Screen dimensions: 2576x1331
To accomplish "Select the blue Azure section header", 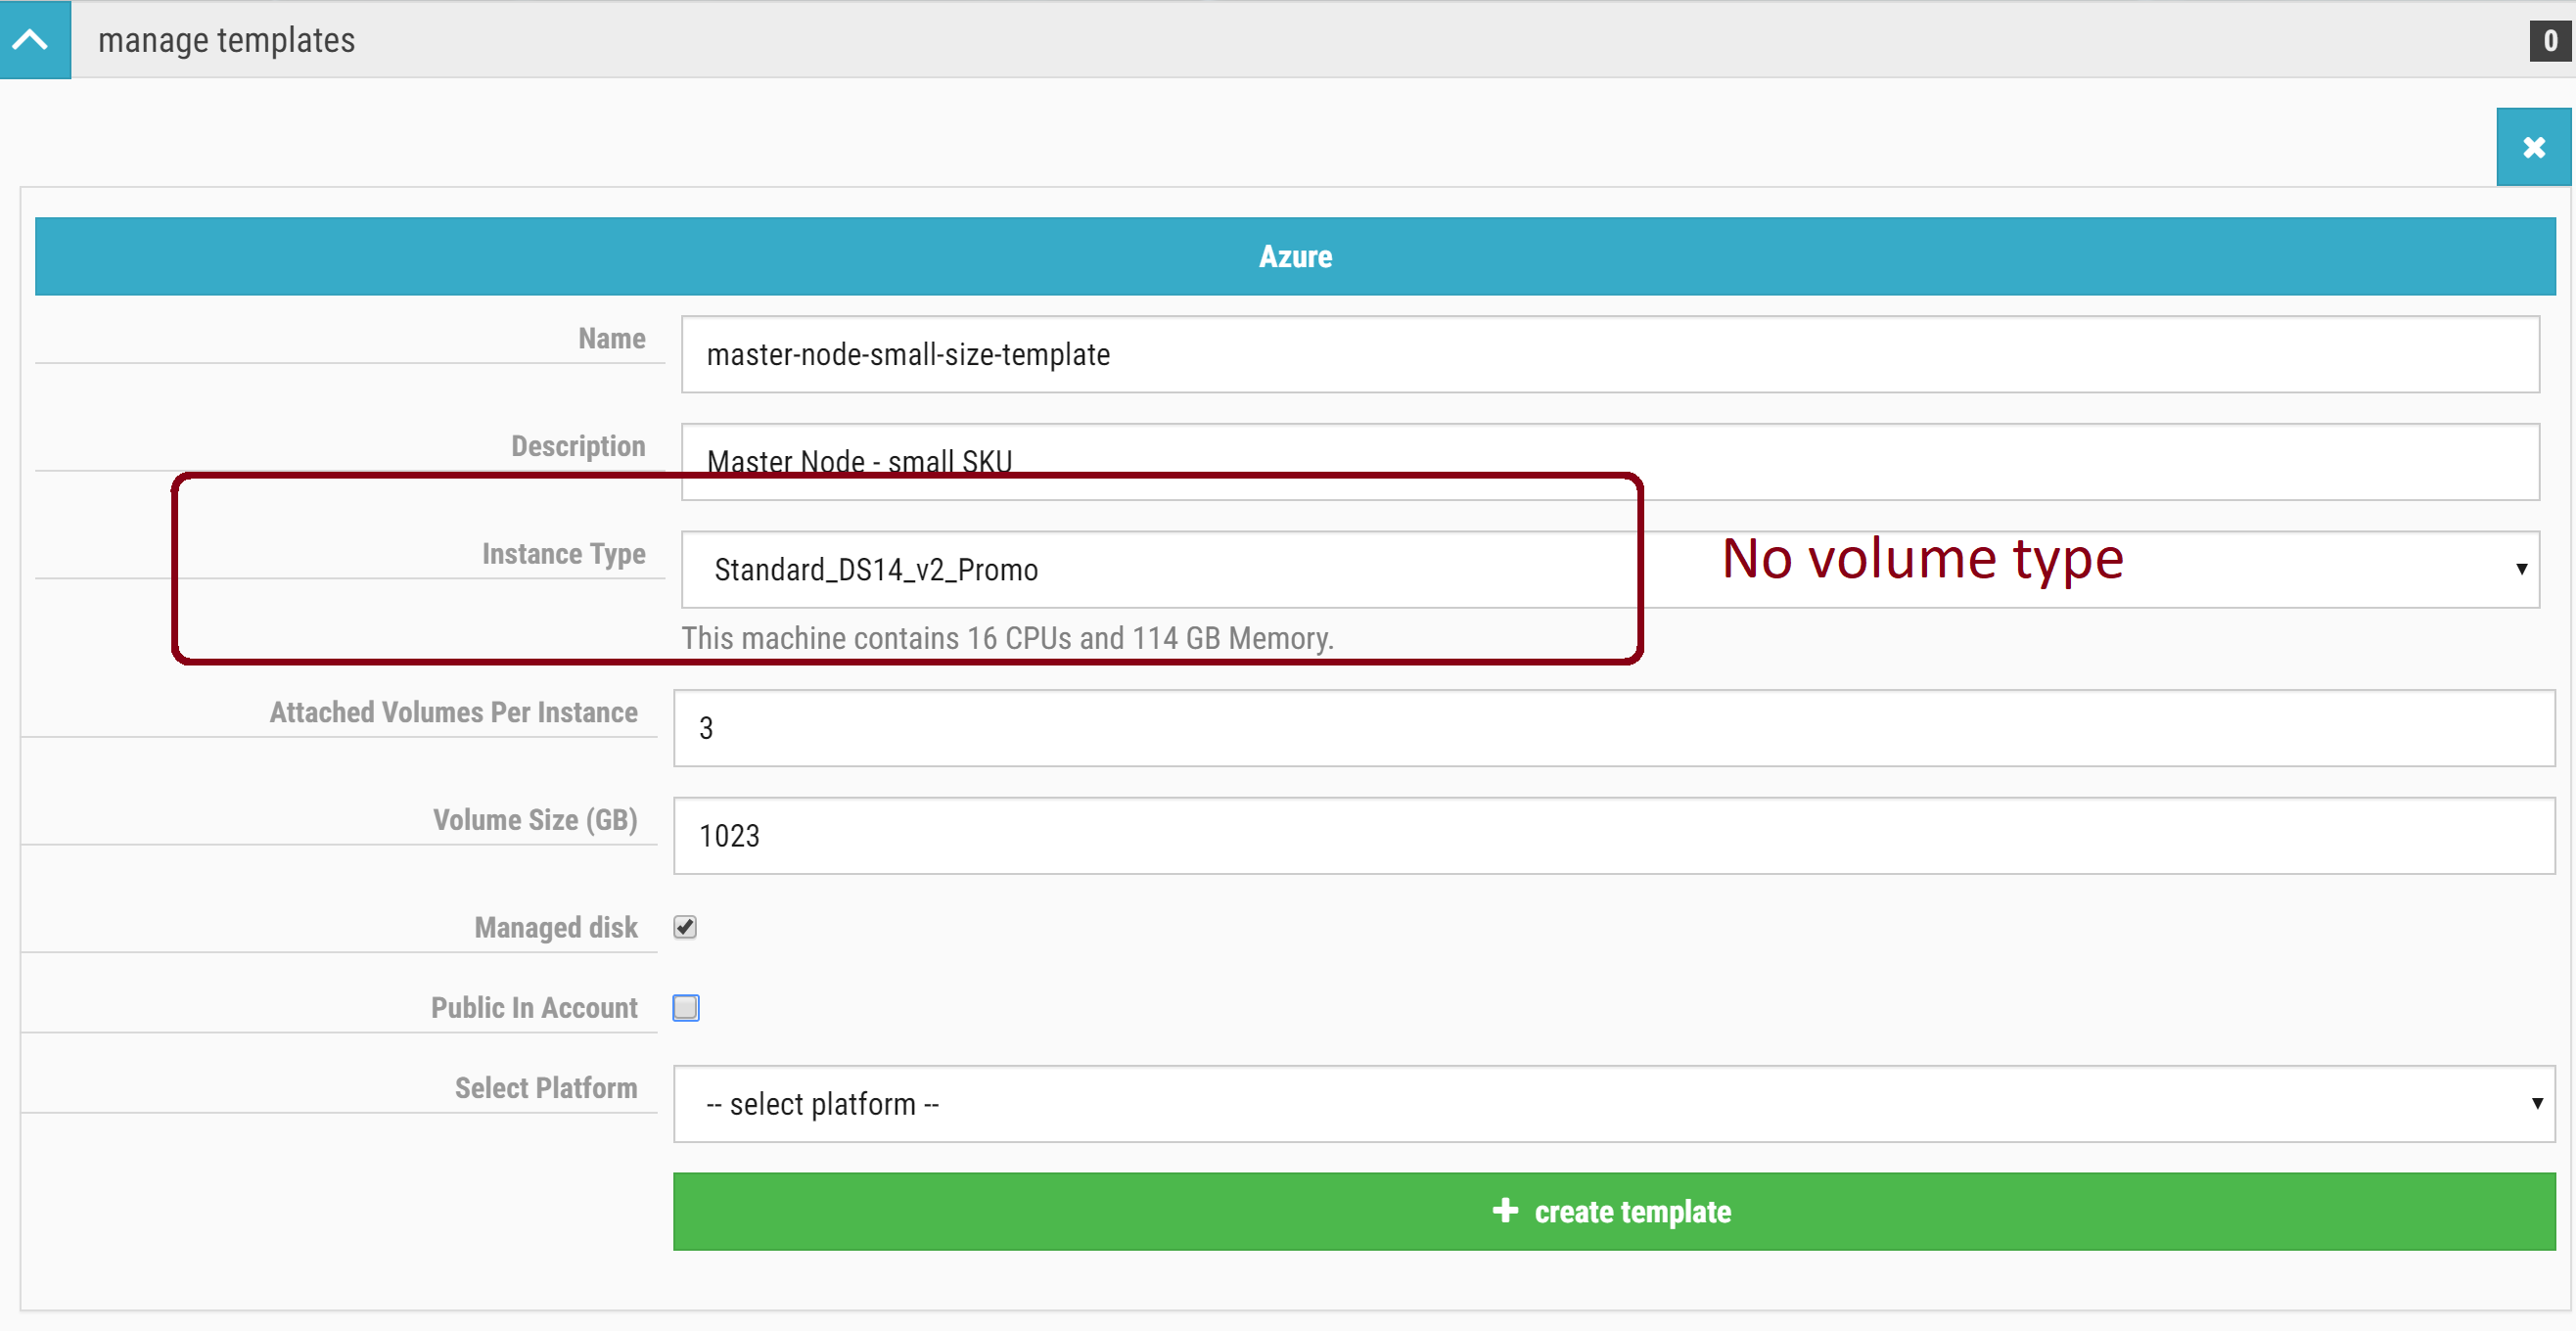I will tap(1295, 256).
